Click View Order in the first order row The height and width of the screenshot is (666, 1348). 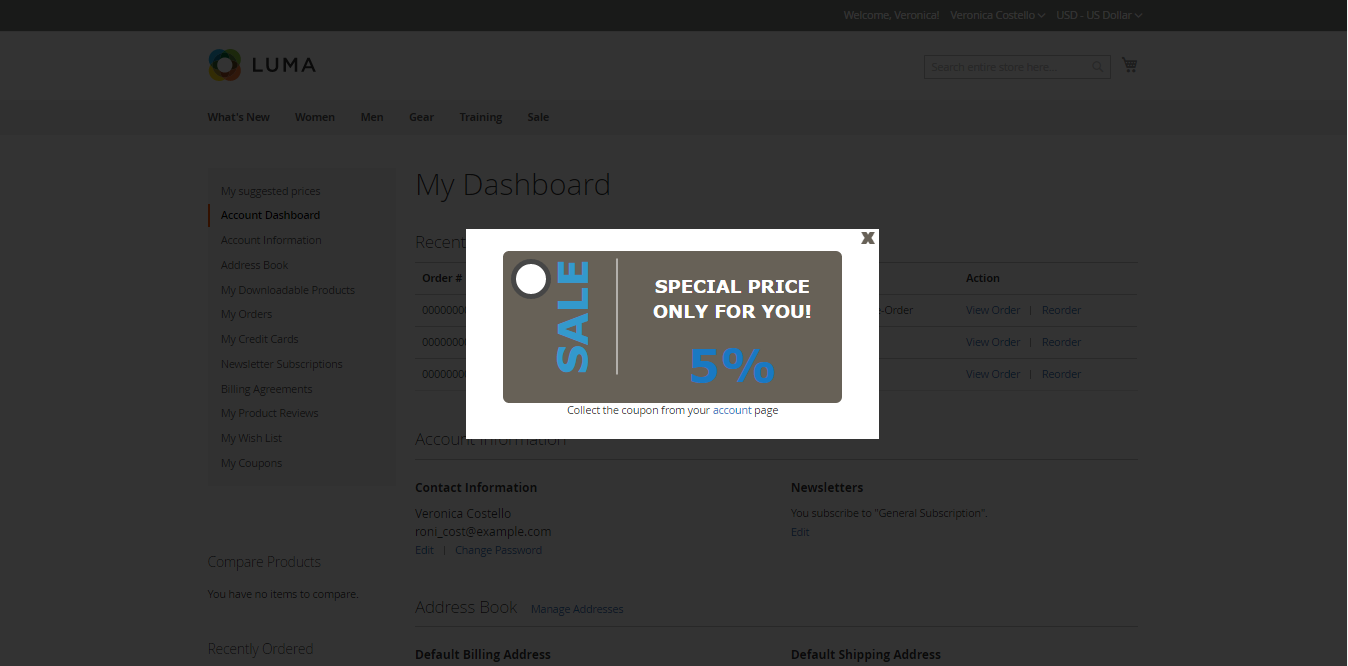click(993, 310)
